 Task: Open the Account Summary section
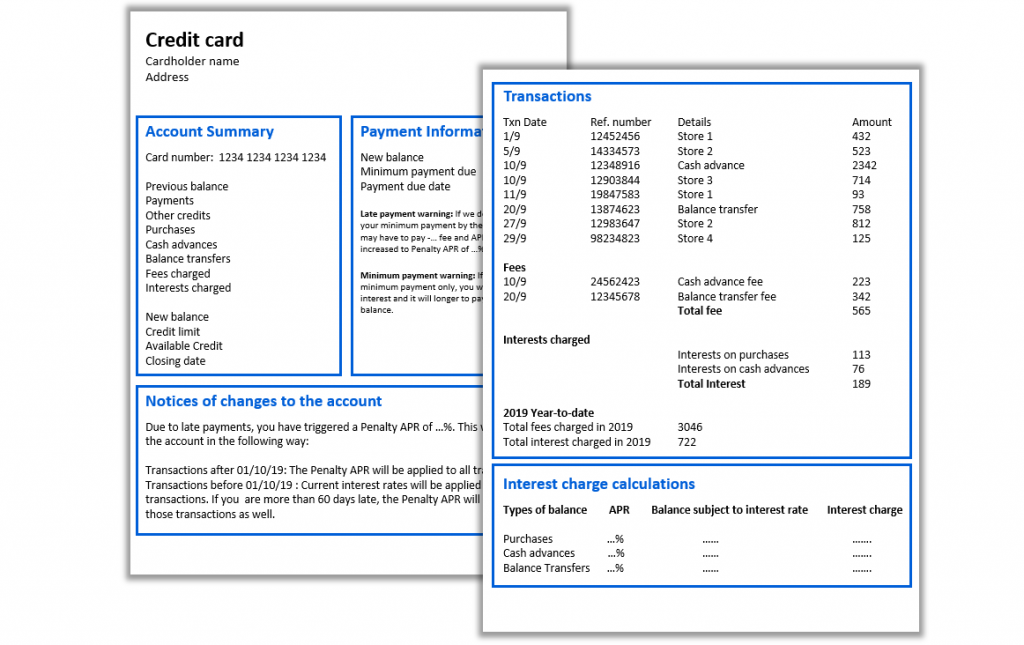click(x=209, y=131)
